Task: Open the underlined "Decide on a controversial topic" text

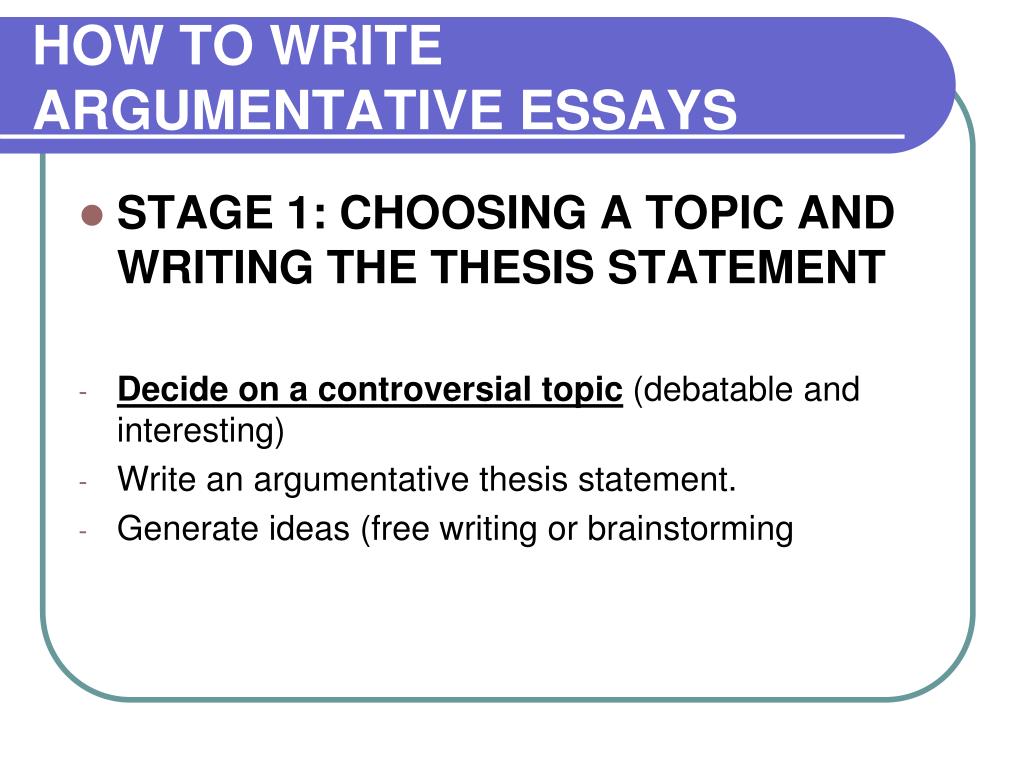Action: pyautogui.click(x=370, y=390)
